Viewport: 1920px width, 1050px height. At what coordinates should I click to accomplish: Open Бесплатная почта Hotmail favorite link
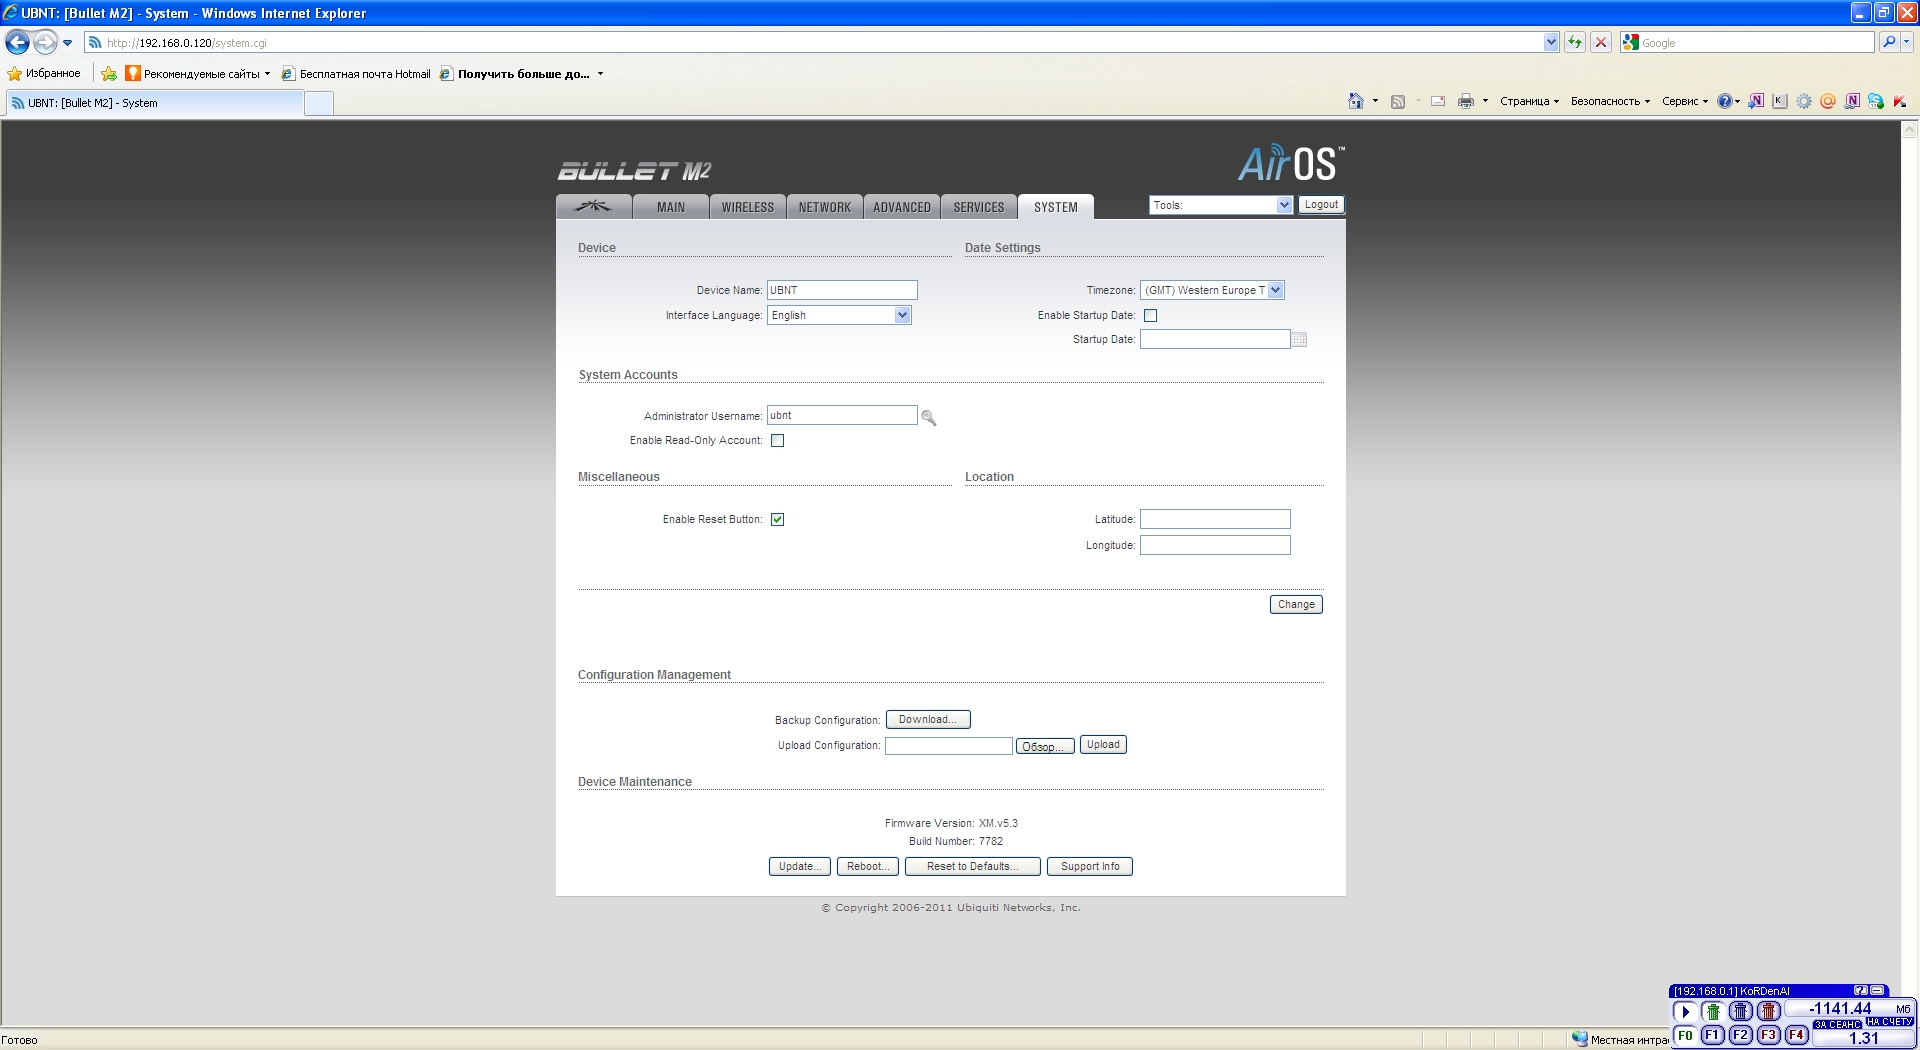click(356, 74)
